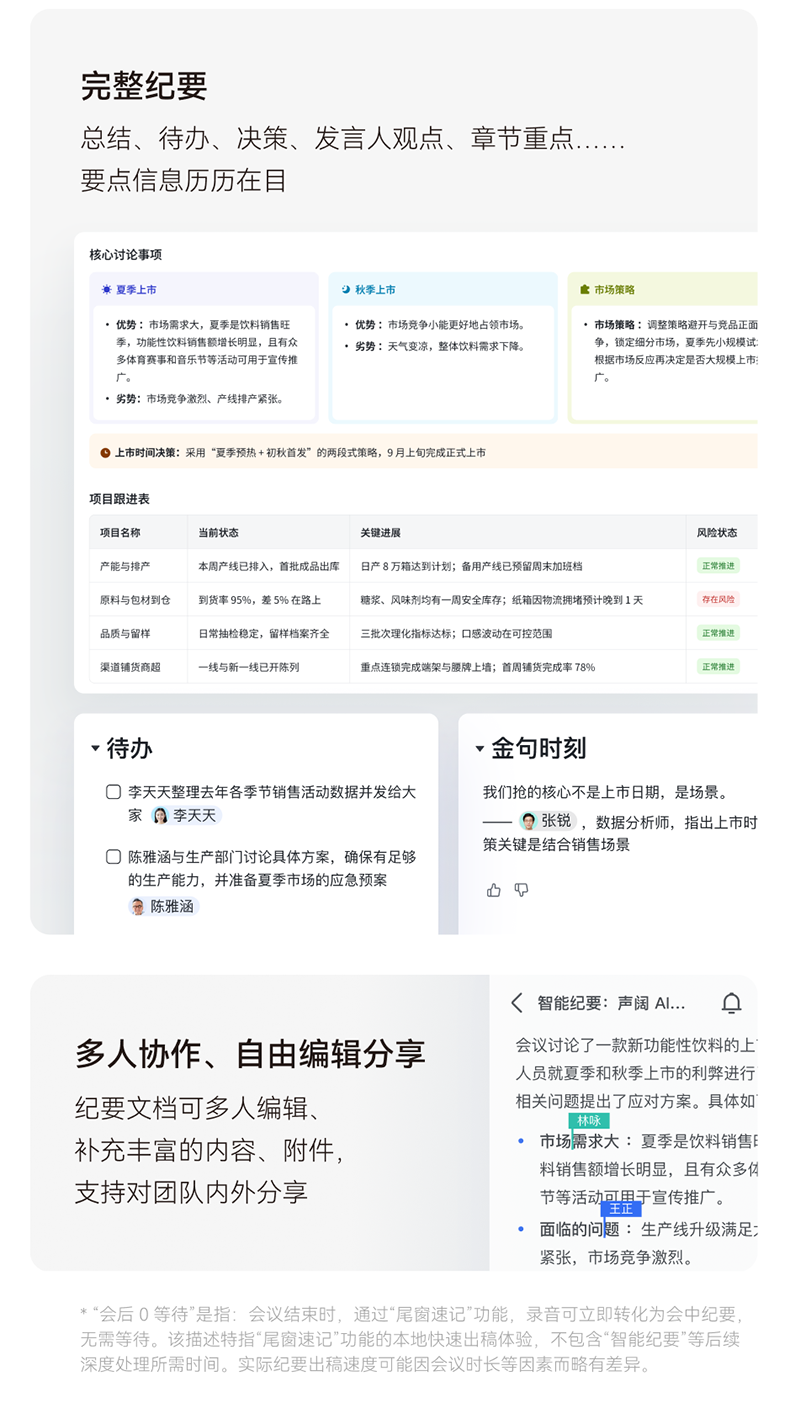The image size is (790, 1418).
Task: Click the notification bell icon
Action: [732, 1003]
